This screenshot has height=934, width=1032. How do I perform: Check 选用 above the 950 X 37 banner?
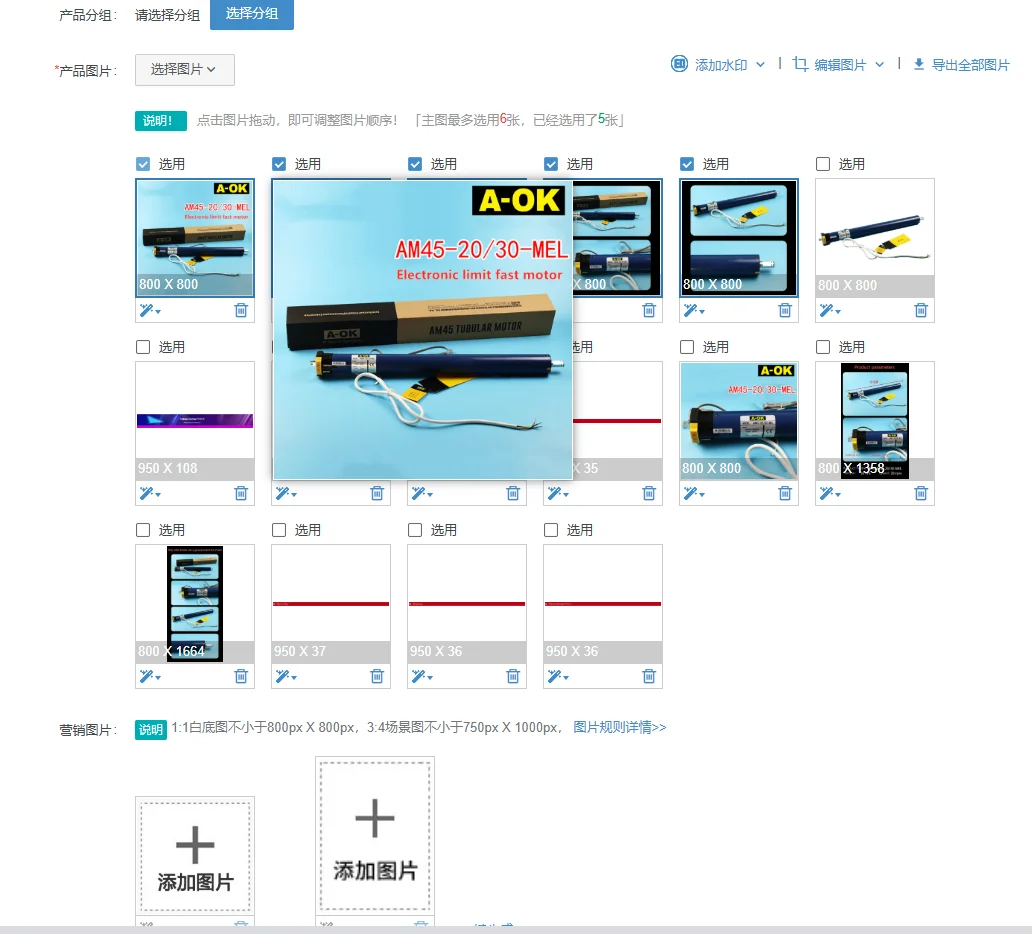[279, 530]
